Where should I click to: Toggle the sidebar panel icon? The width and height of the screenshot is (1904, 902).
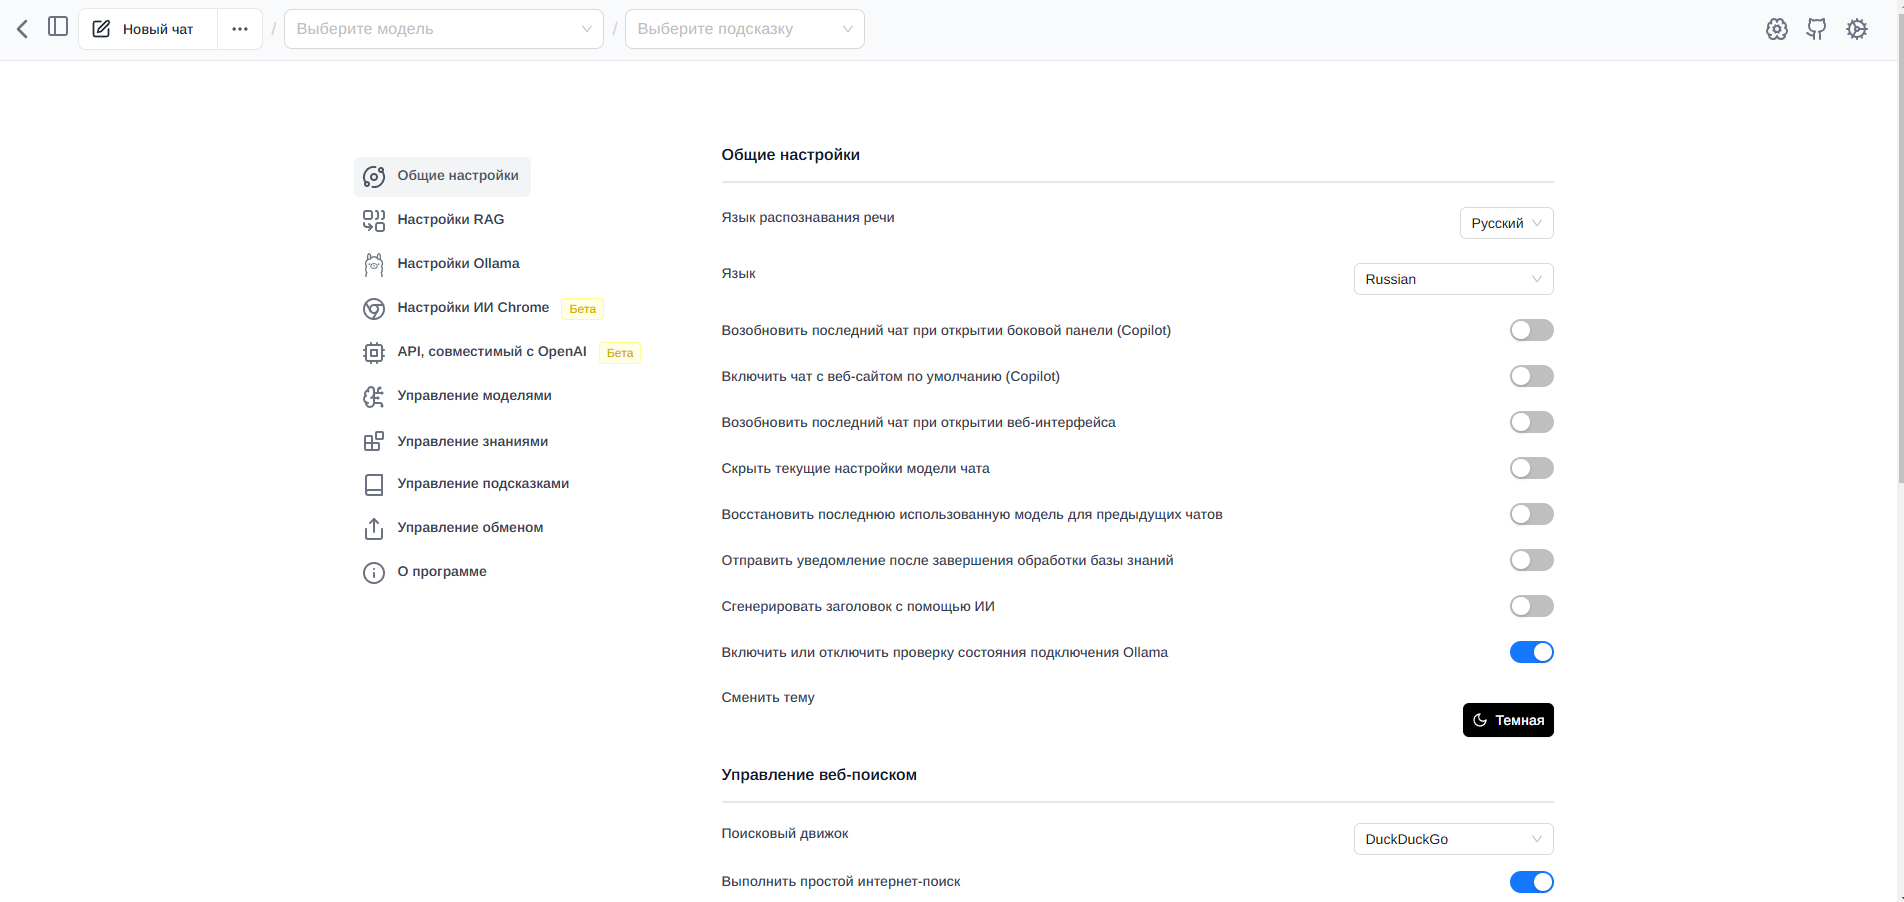pyautogui.click(x=58, y=27)
